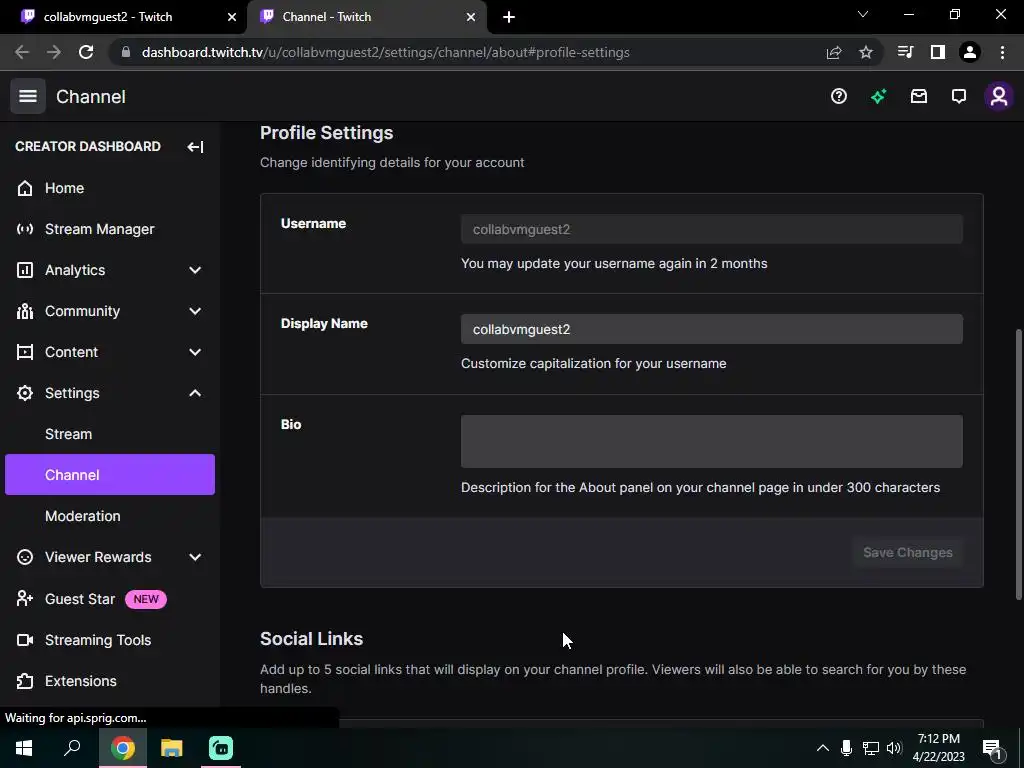Open the taskbar clock and date
1024x768 pixels.
coord(938,748)
